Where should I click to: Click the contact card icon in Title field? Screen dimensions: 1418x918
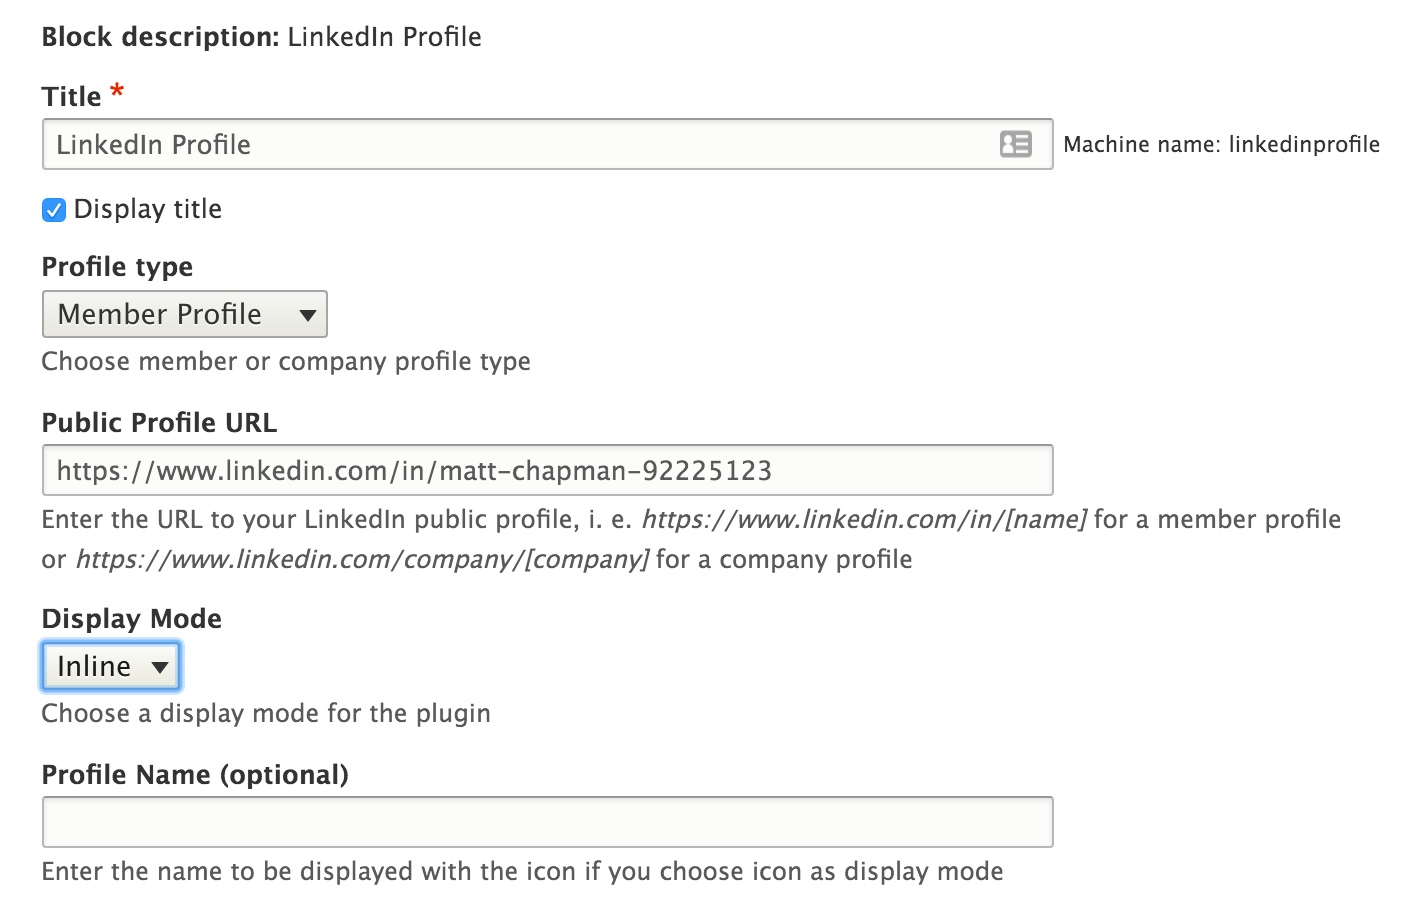1016,144
